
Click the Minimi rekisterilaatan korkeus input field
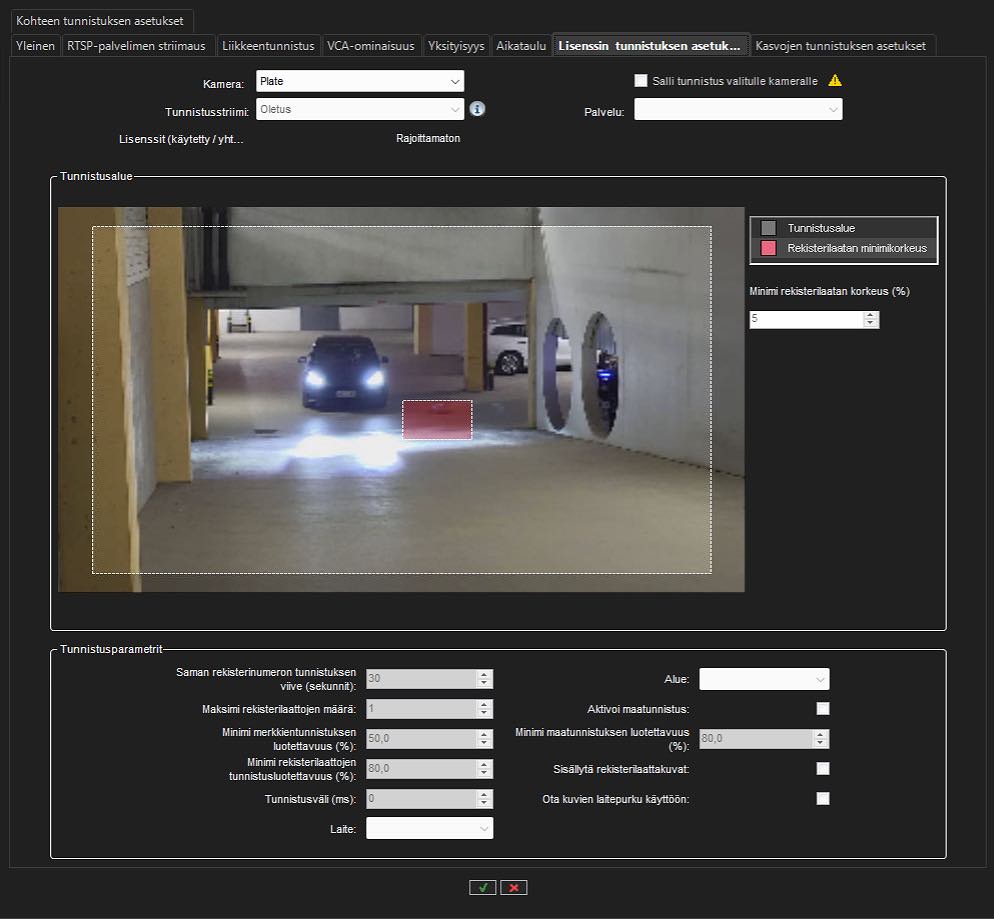pos(806,319)
